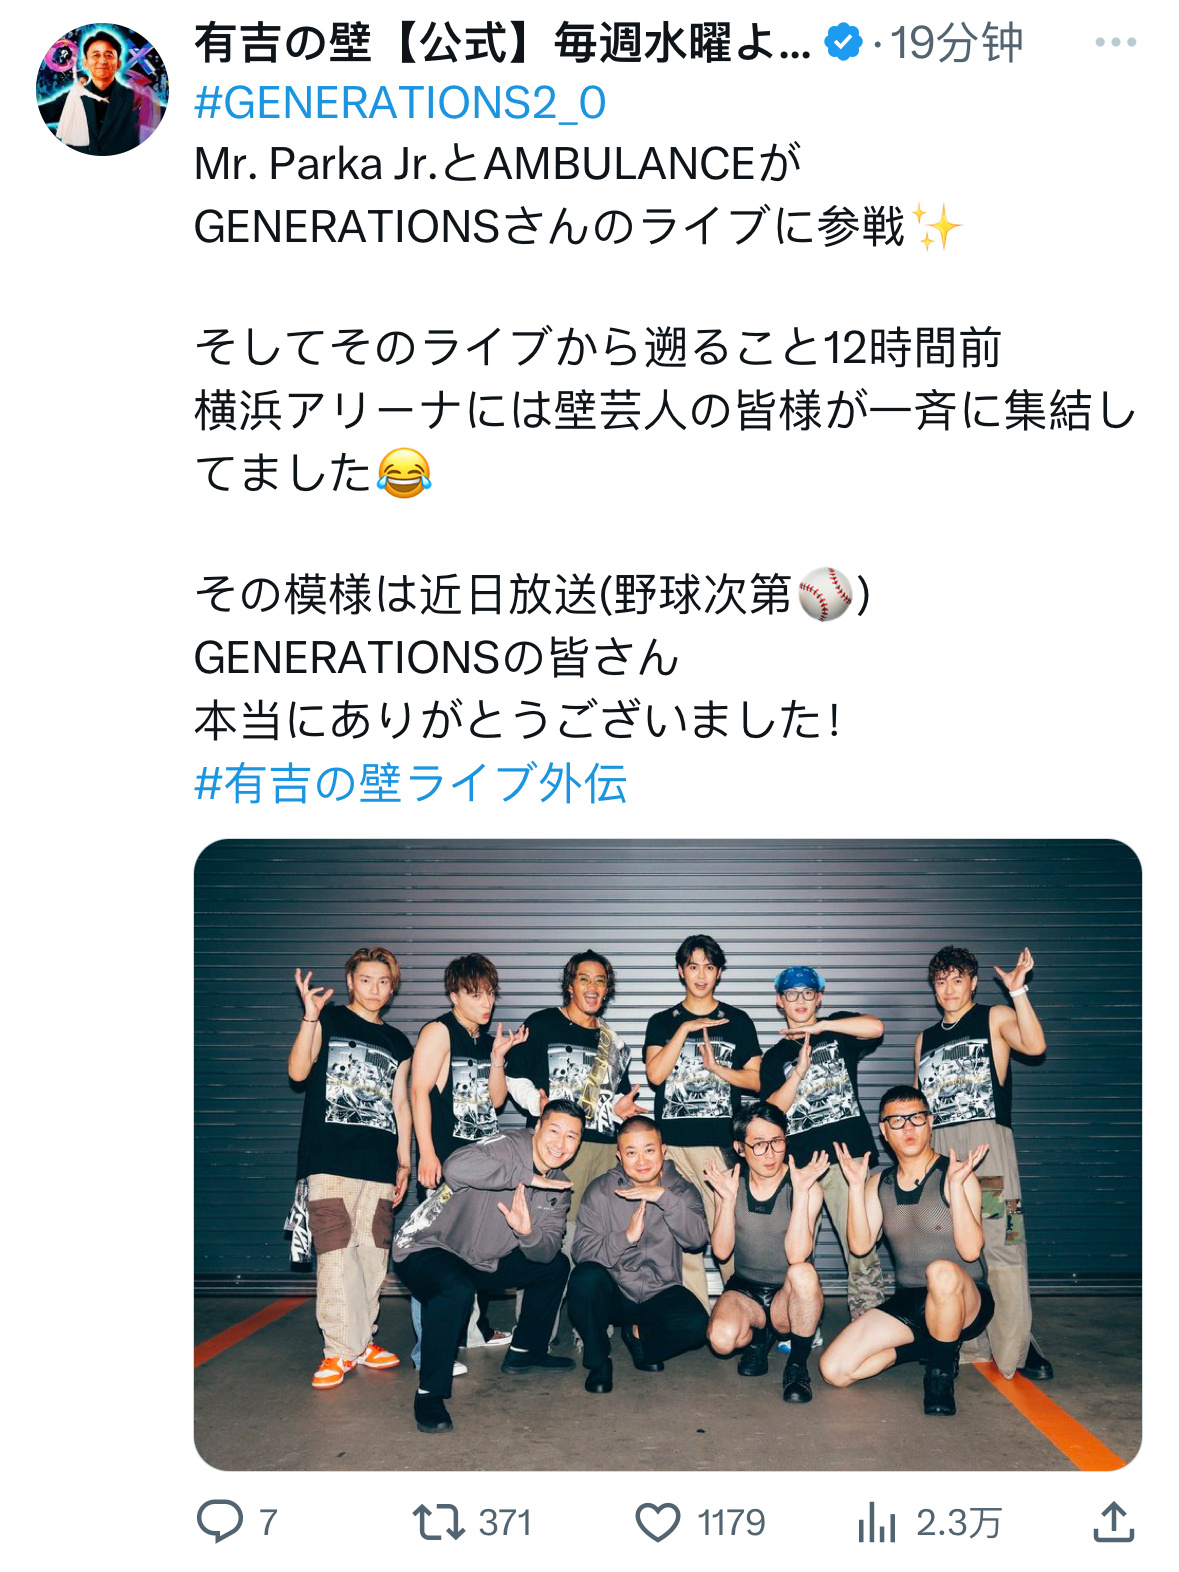Tap the reply speech bubble icon
The image size is (1179, 1572).
pyautogui.click(x=219, y=1522)
